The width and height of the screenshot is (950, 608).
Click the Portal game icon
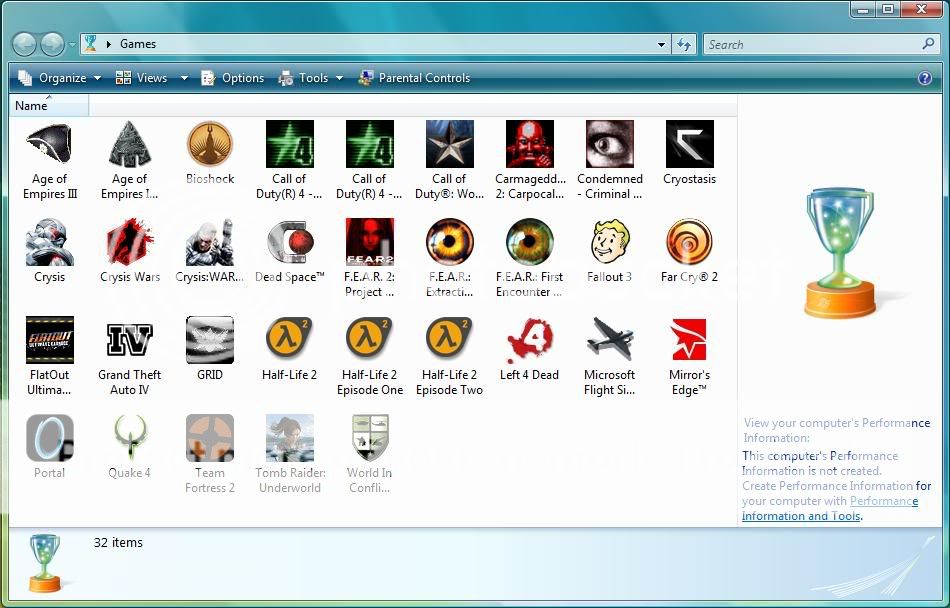coord(49,438)
